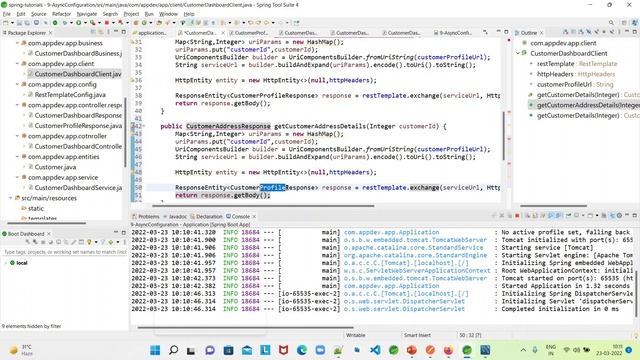Click the red Terminate icon in Console

517,216
